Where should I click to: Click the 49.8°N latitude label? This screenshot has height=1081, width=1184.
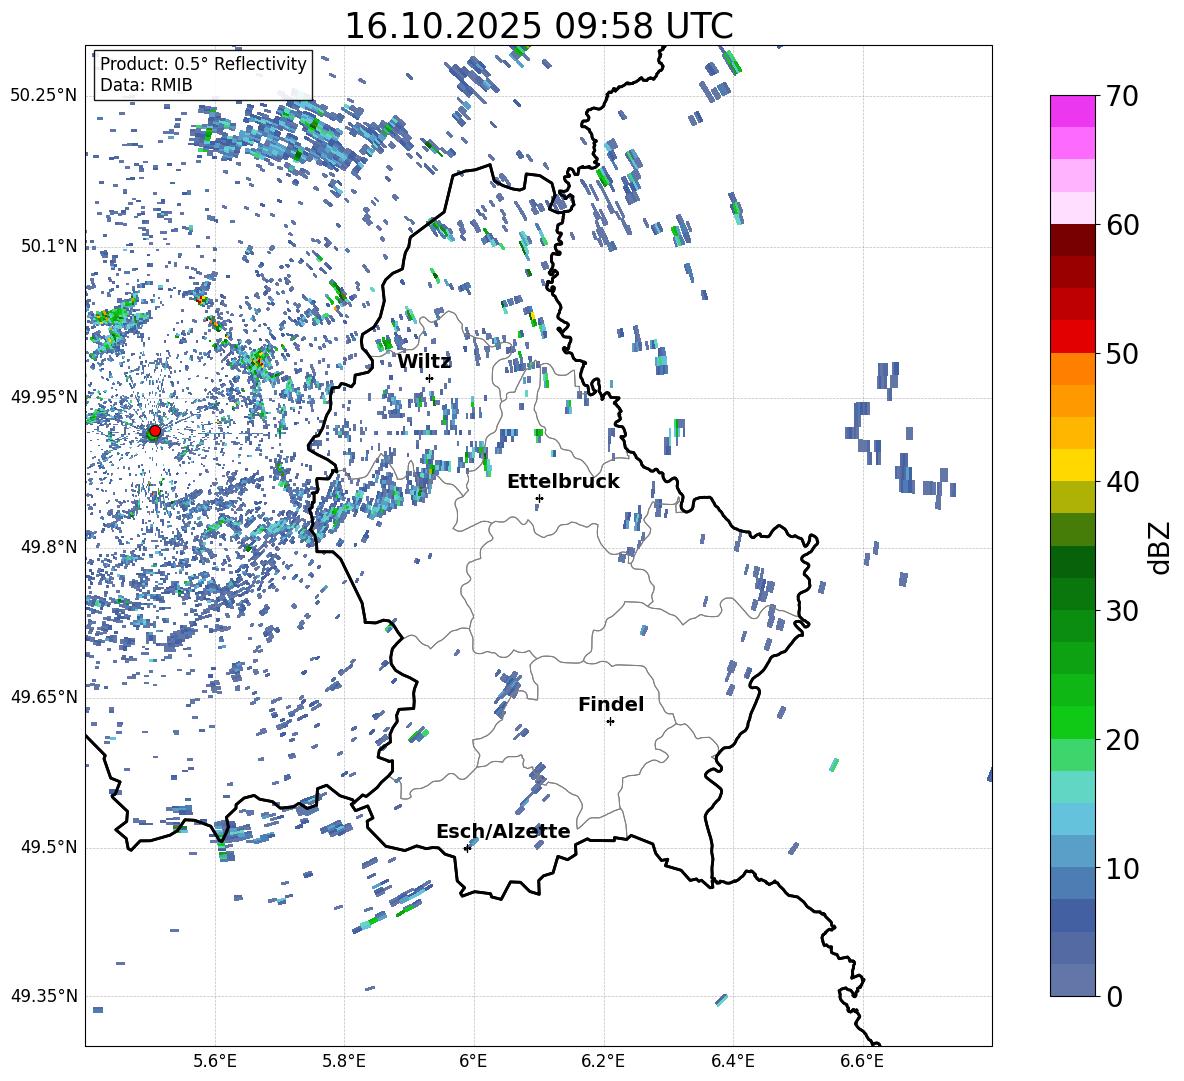click(x=48, y=547)
